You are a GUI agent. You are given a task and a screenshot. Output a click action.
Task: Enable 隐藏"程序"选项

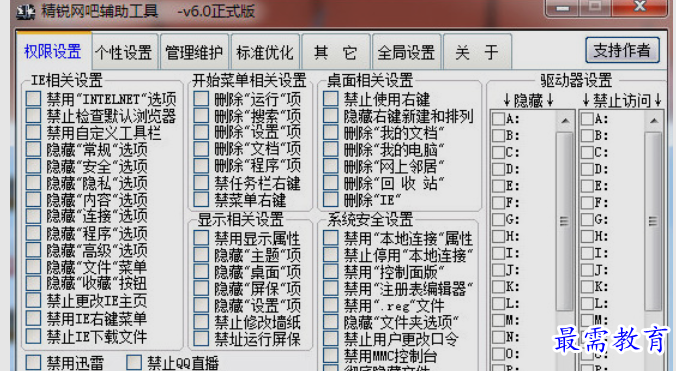pyautogui.click(x=33, y=233)
